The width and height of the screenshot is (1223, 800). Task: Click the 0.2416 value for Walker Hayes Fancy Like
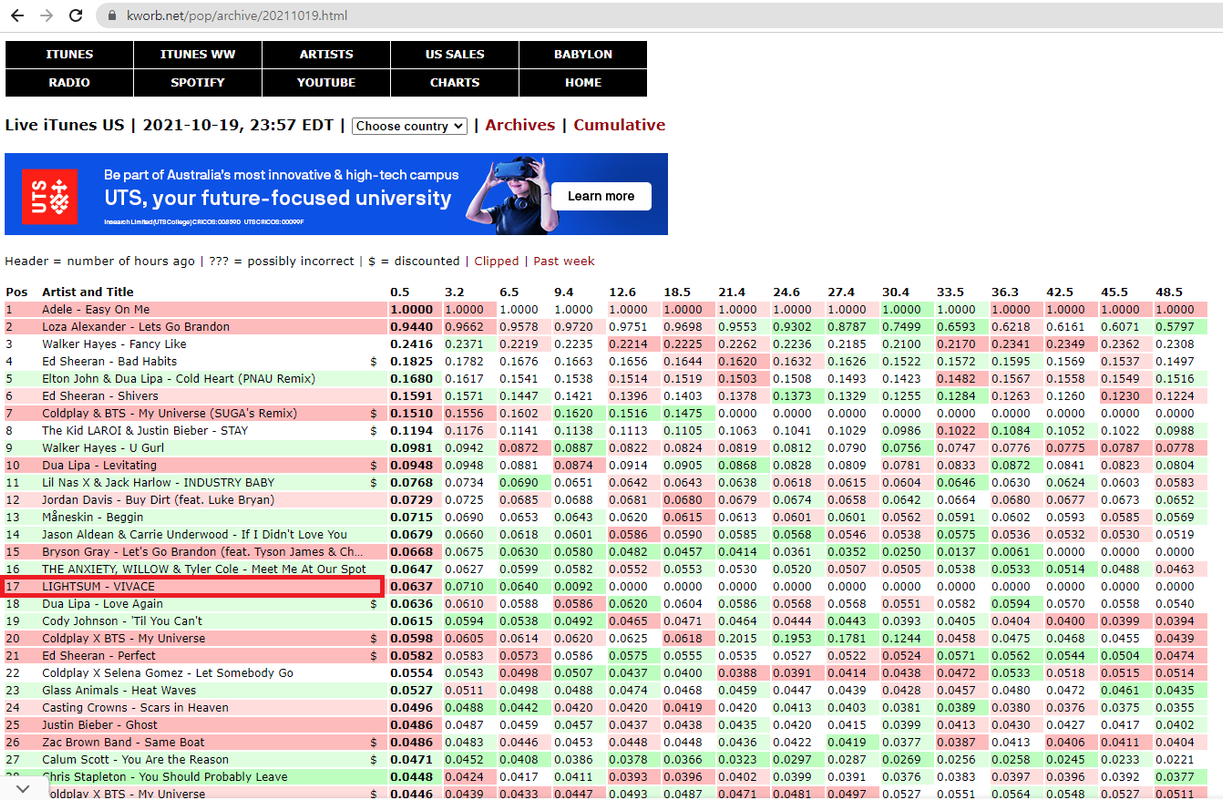click(x=411, y=344)
